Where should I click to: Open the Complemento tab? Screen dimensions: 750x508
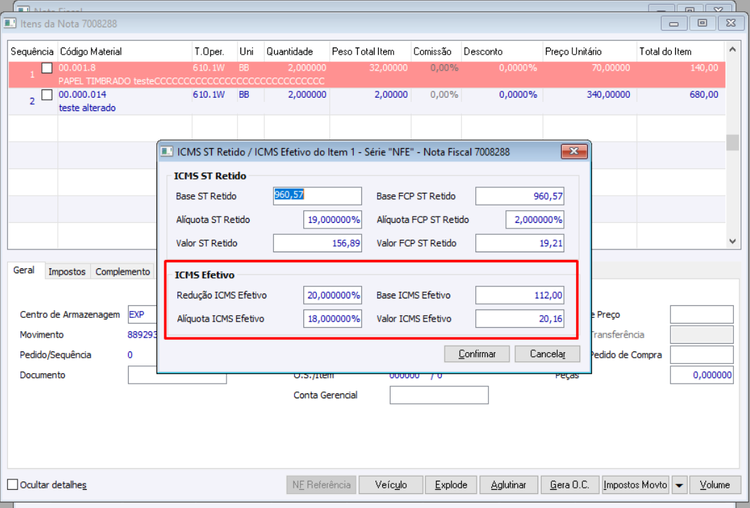122,272
